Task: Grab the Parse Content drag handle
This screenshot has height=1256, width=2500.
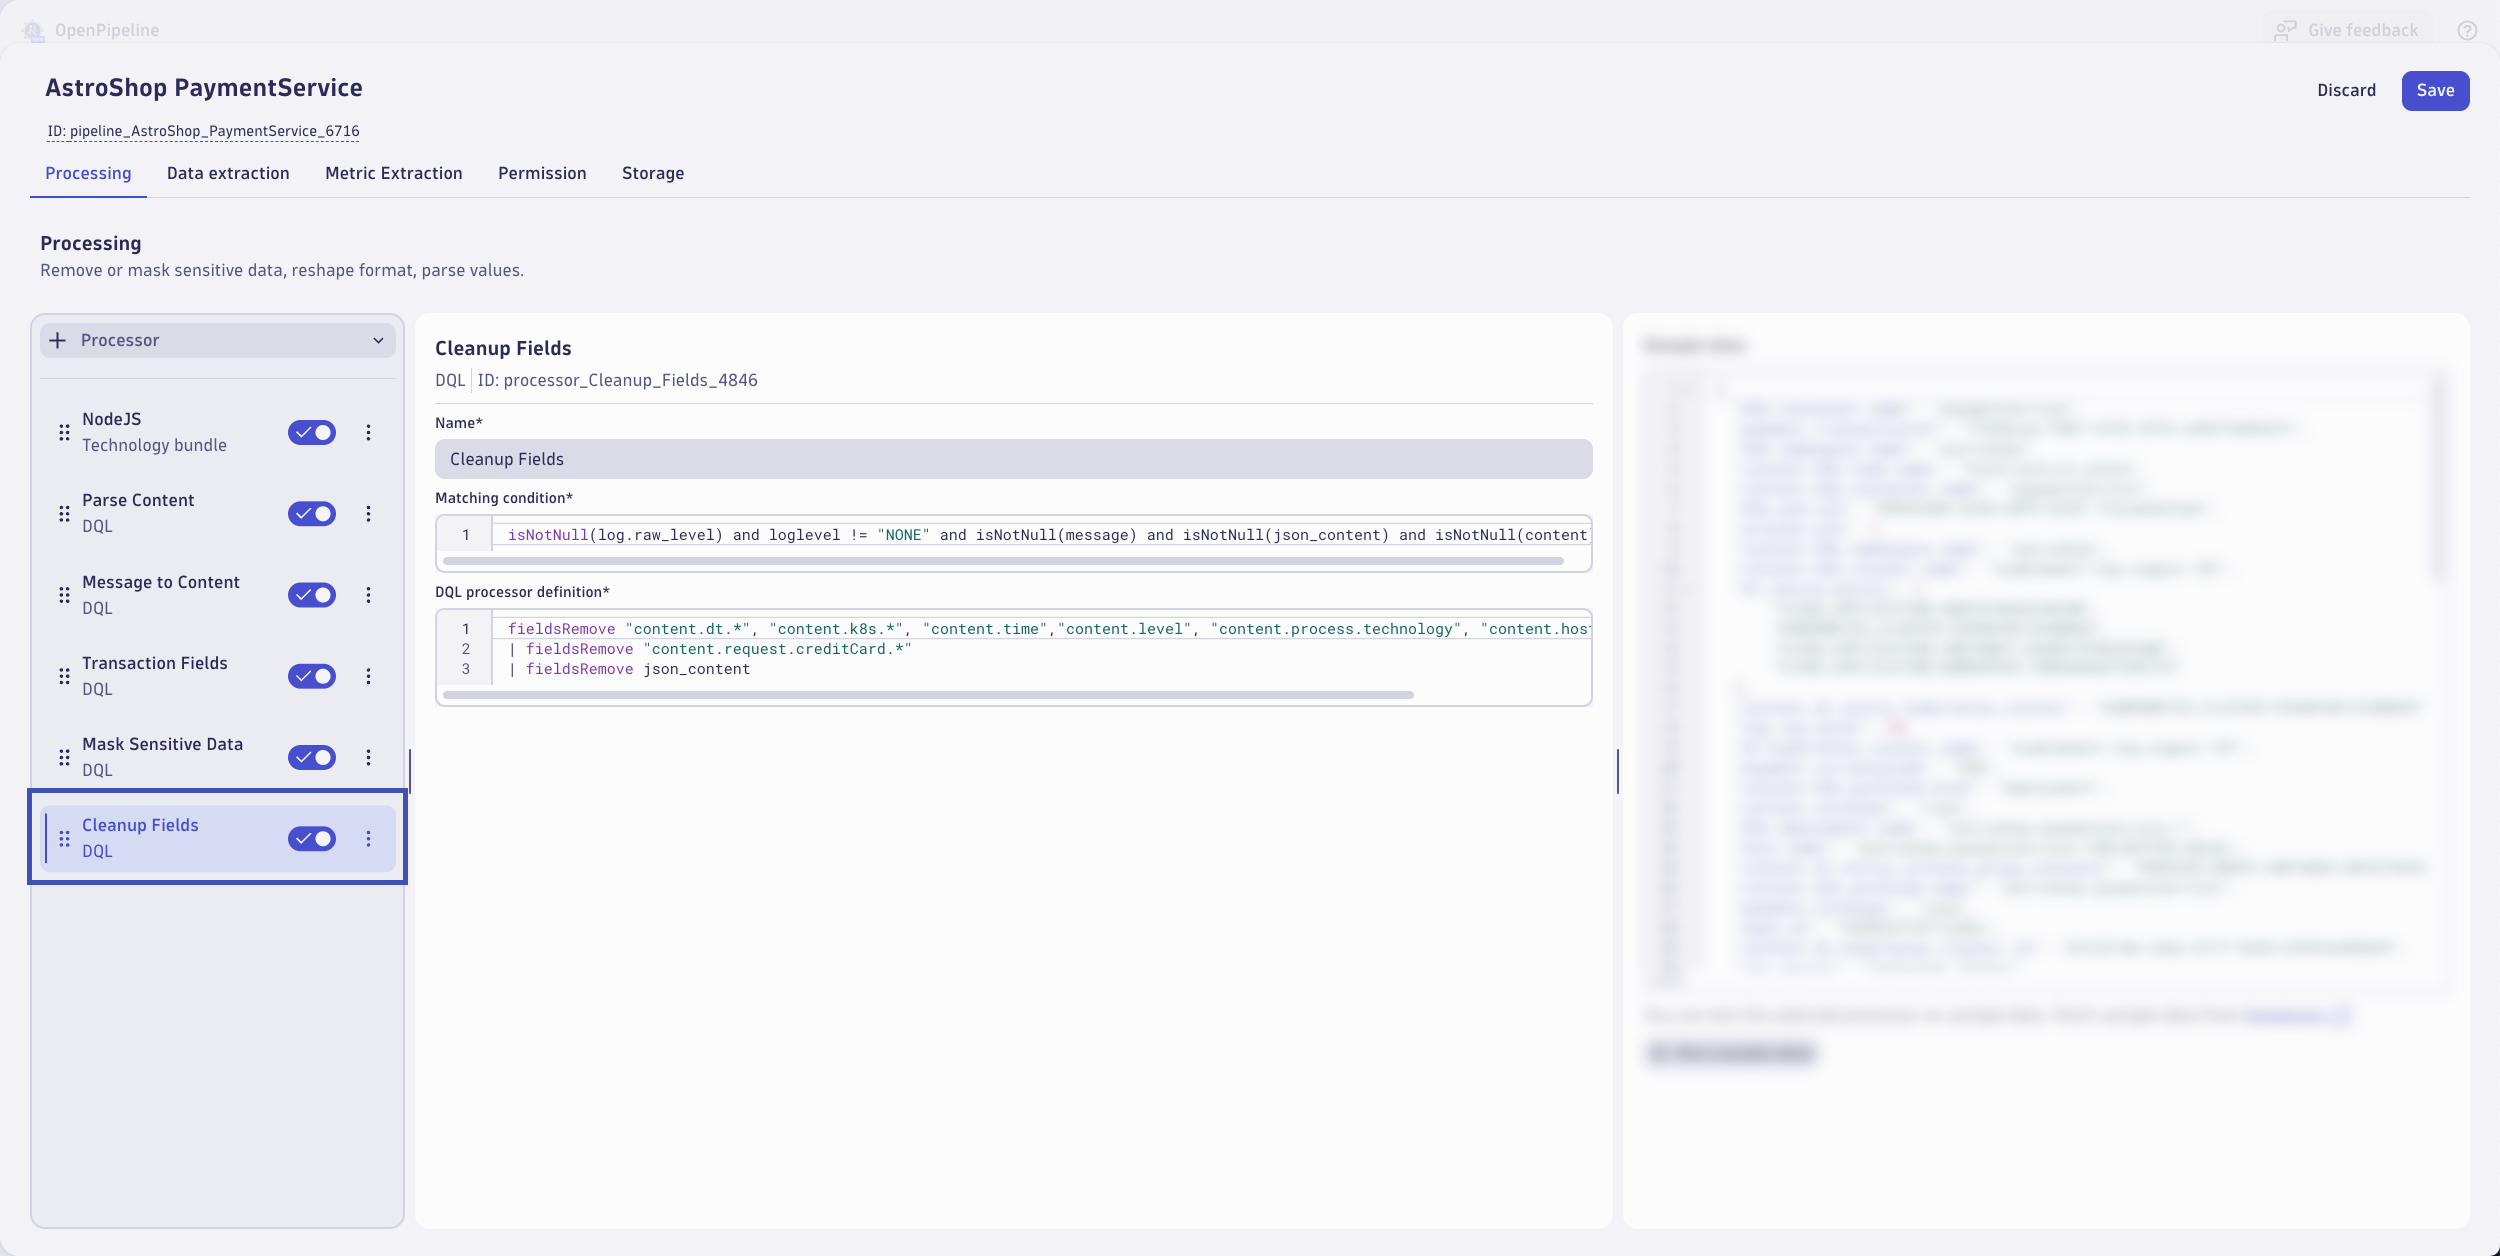Action: pyautogui.click(x=64, y=513)
